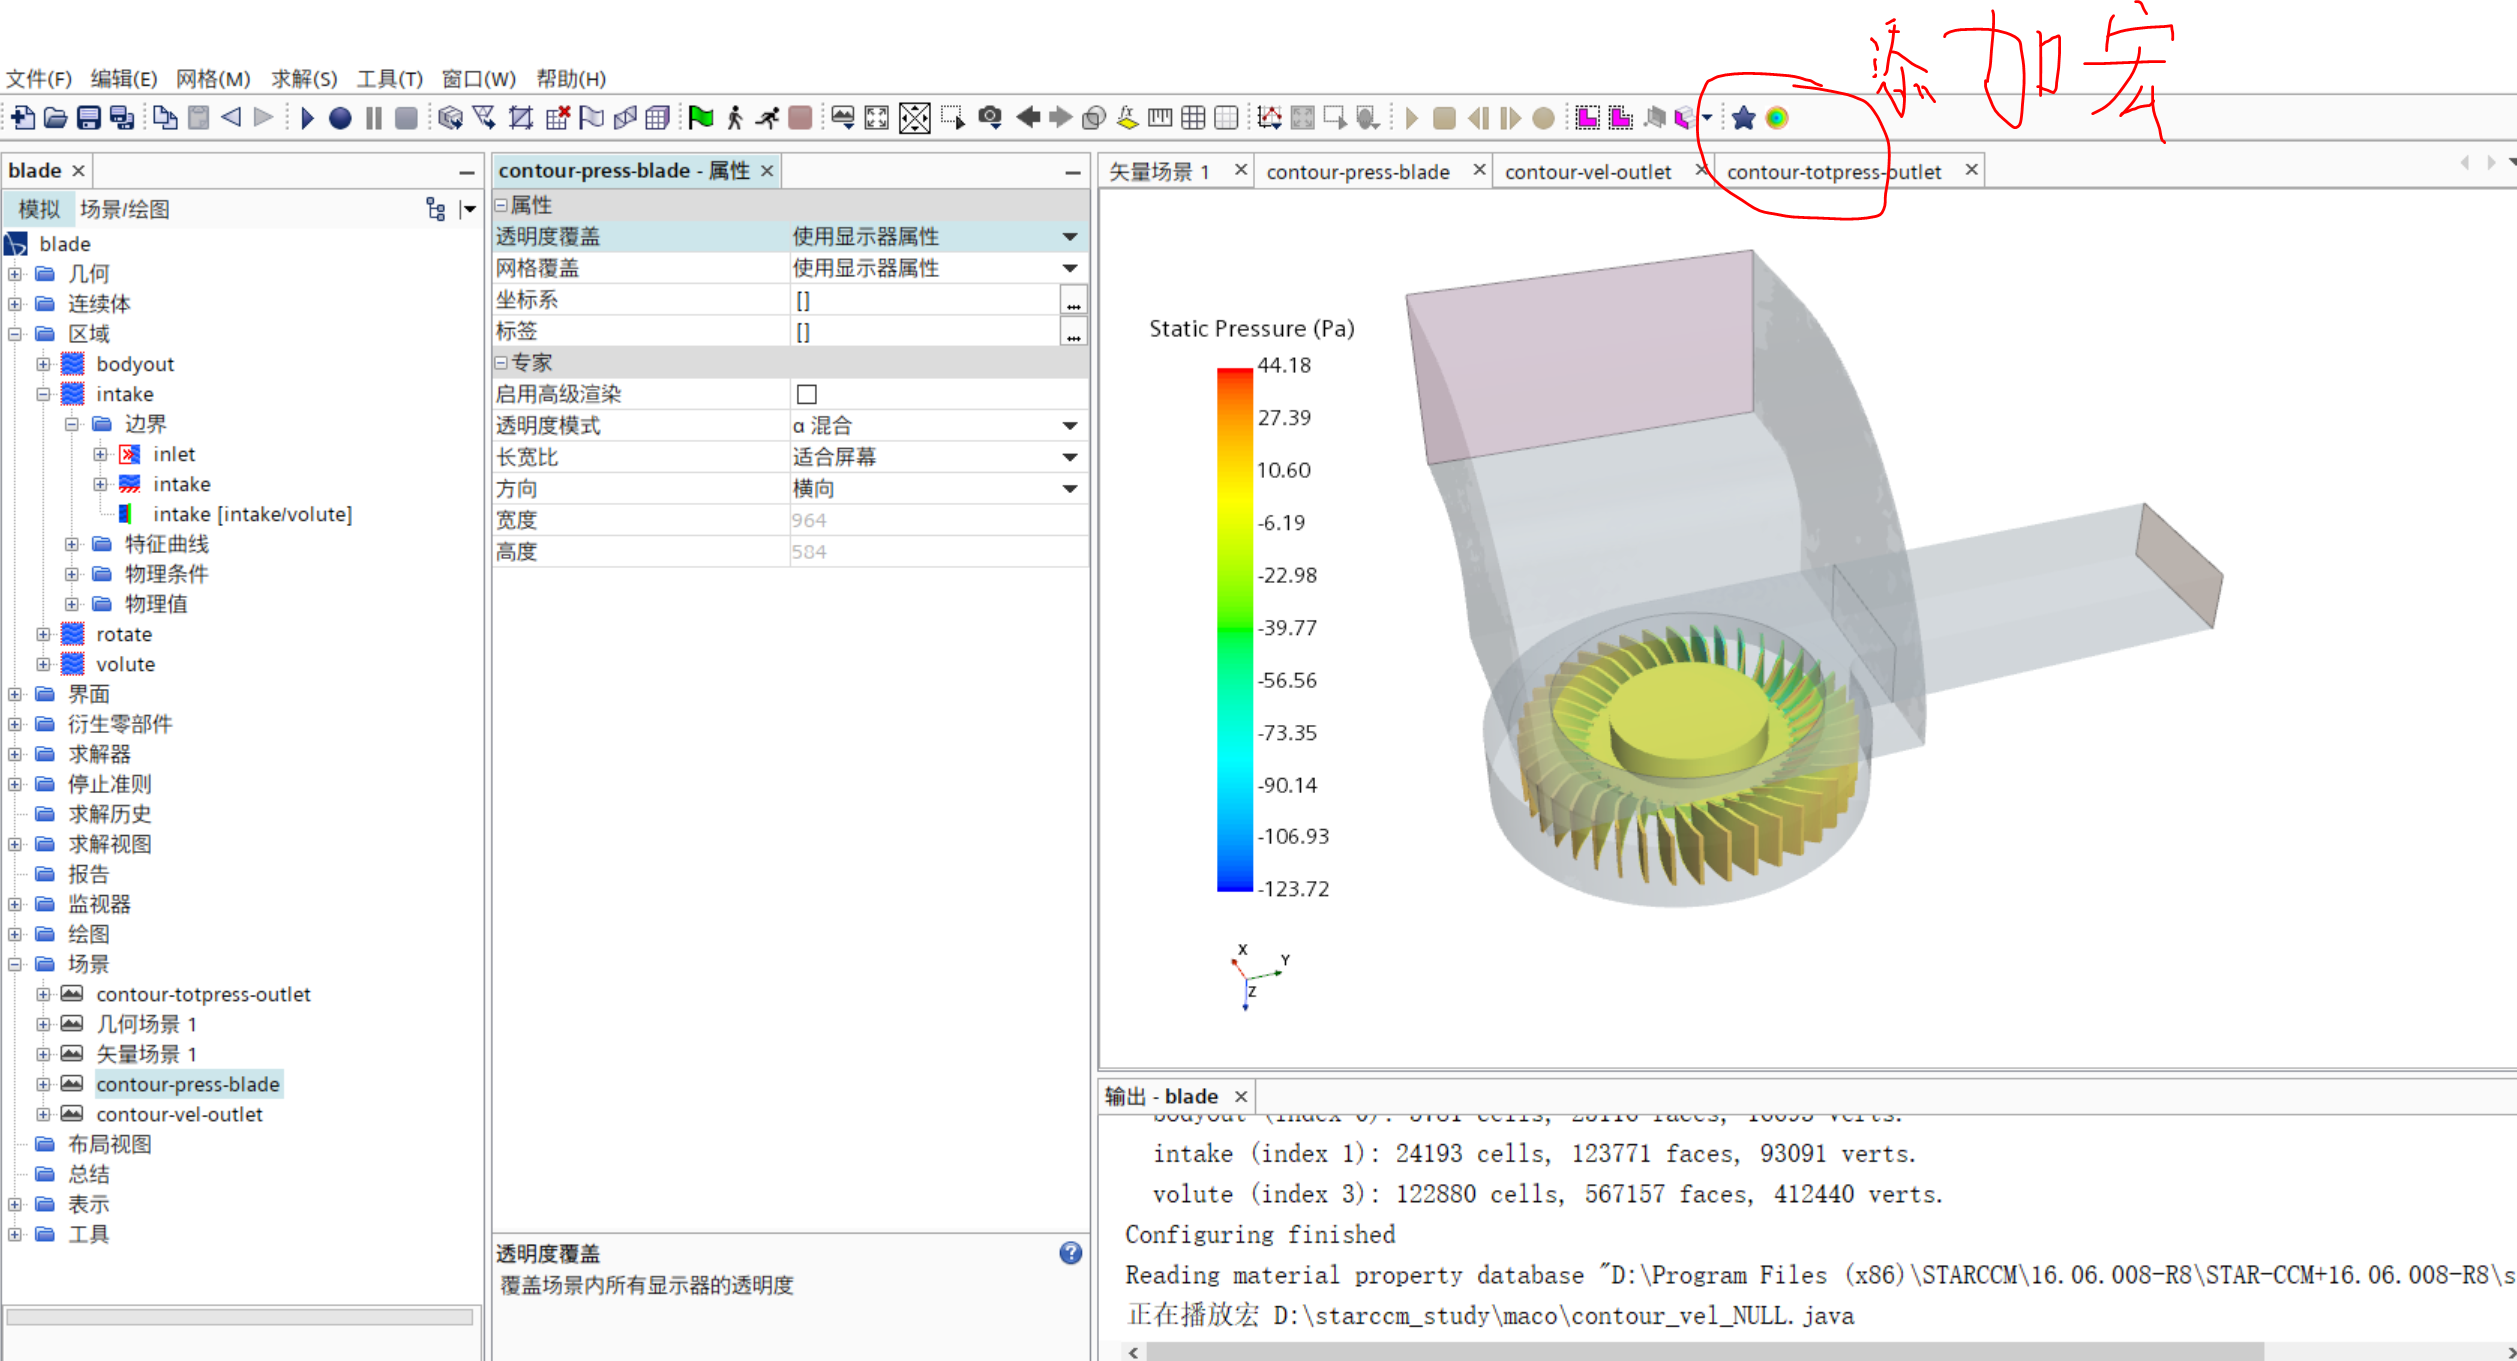Expand the 几何 tree node
The width and height of the screenshot is (2517, 1361).
(x=15, y=274)
